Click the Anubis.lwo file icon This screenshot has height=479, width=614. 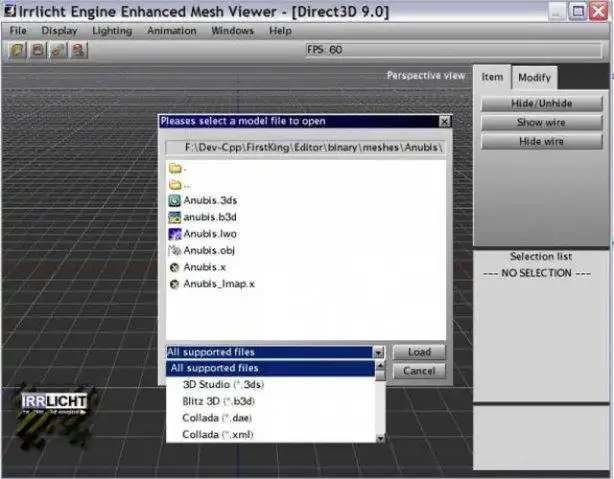point(174,234)
